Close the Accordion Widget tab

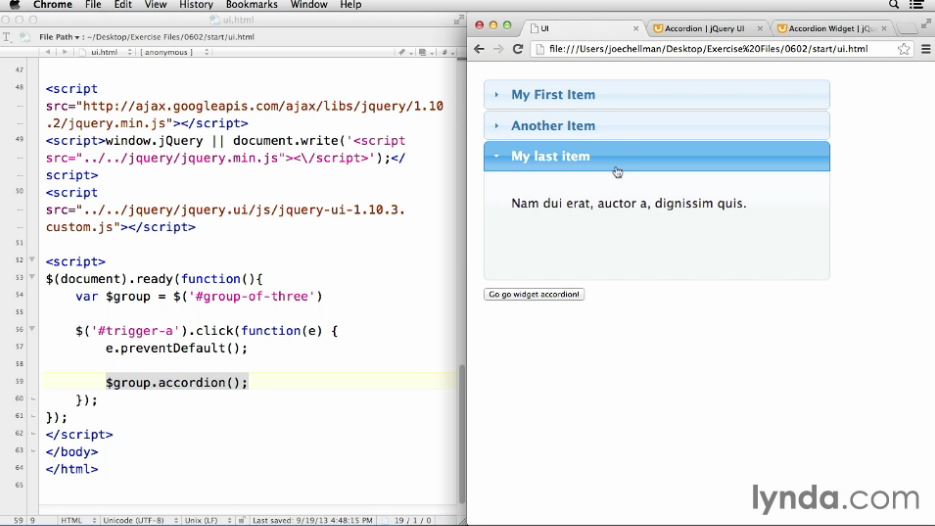884,29
